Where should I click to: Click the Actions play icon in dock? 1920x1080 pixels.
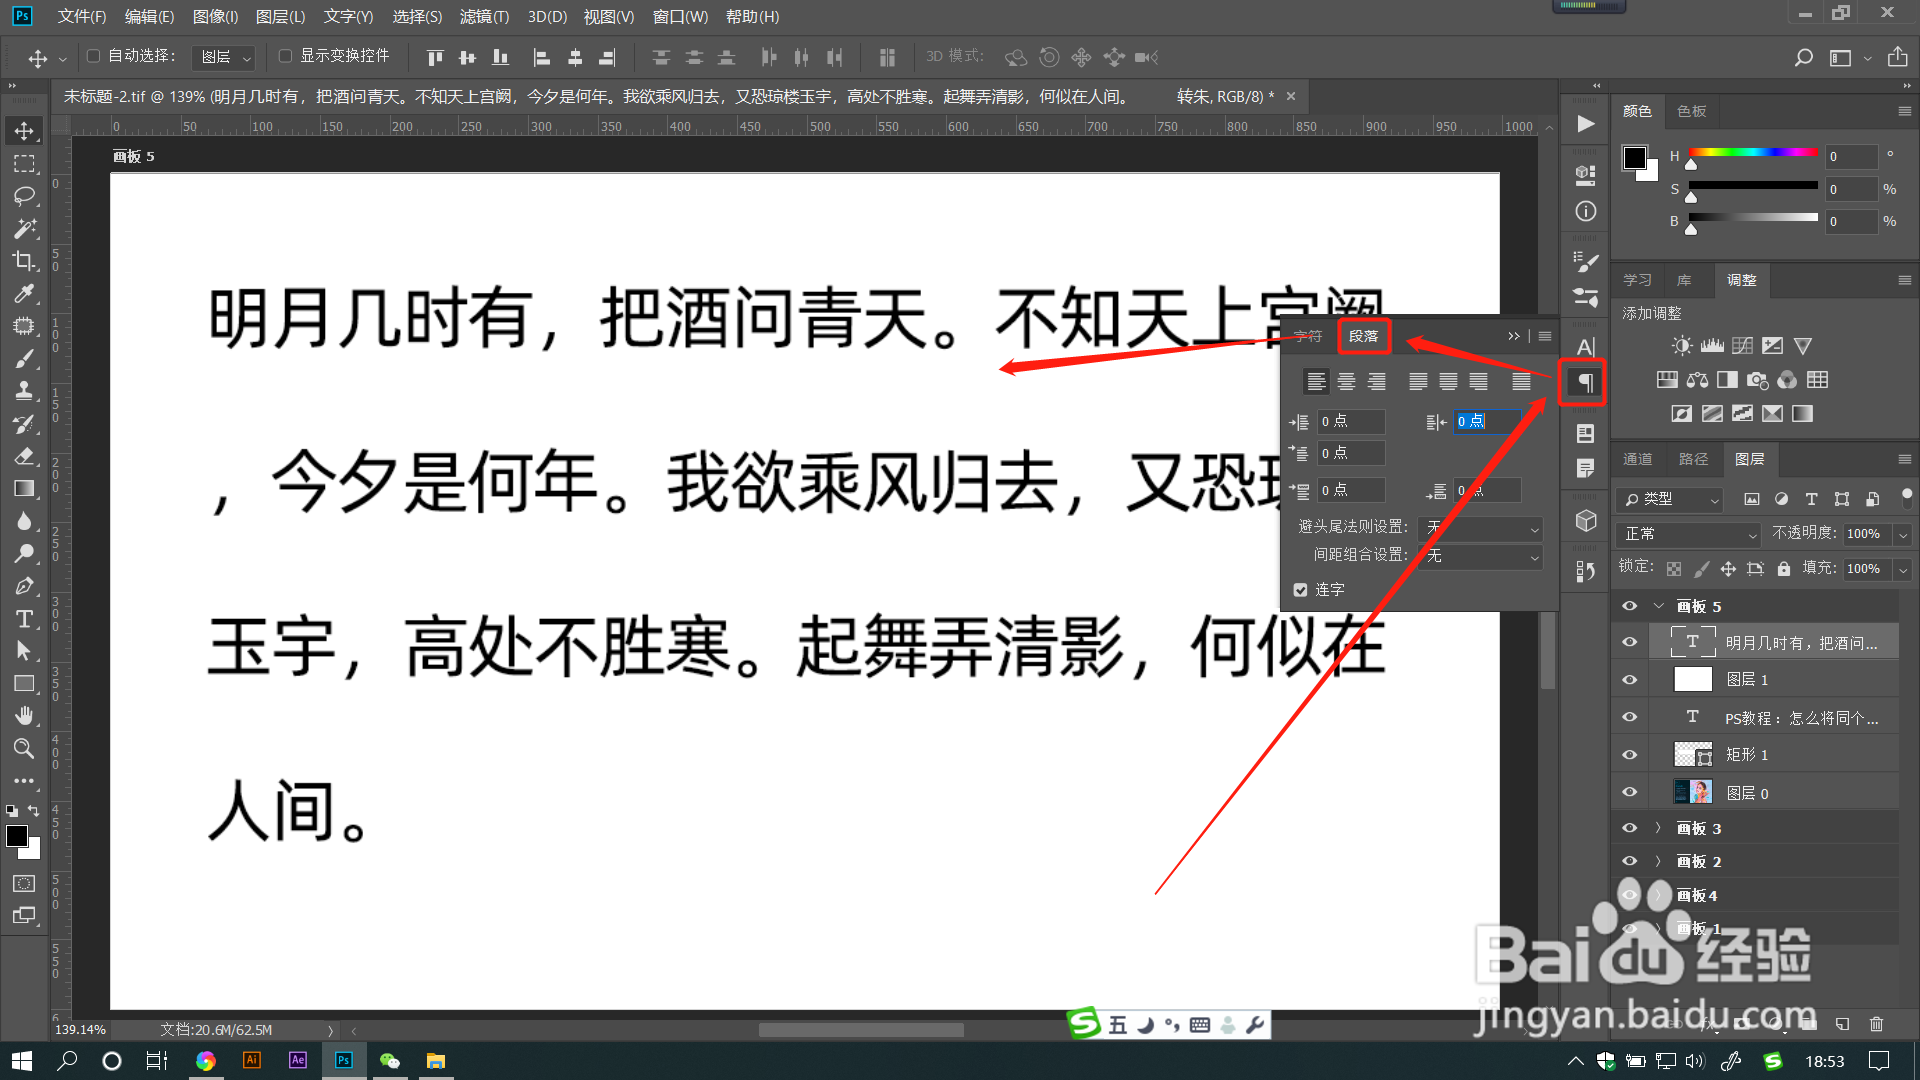pyautogui.click(x=1585, y=124)
